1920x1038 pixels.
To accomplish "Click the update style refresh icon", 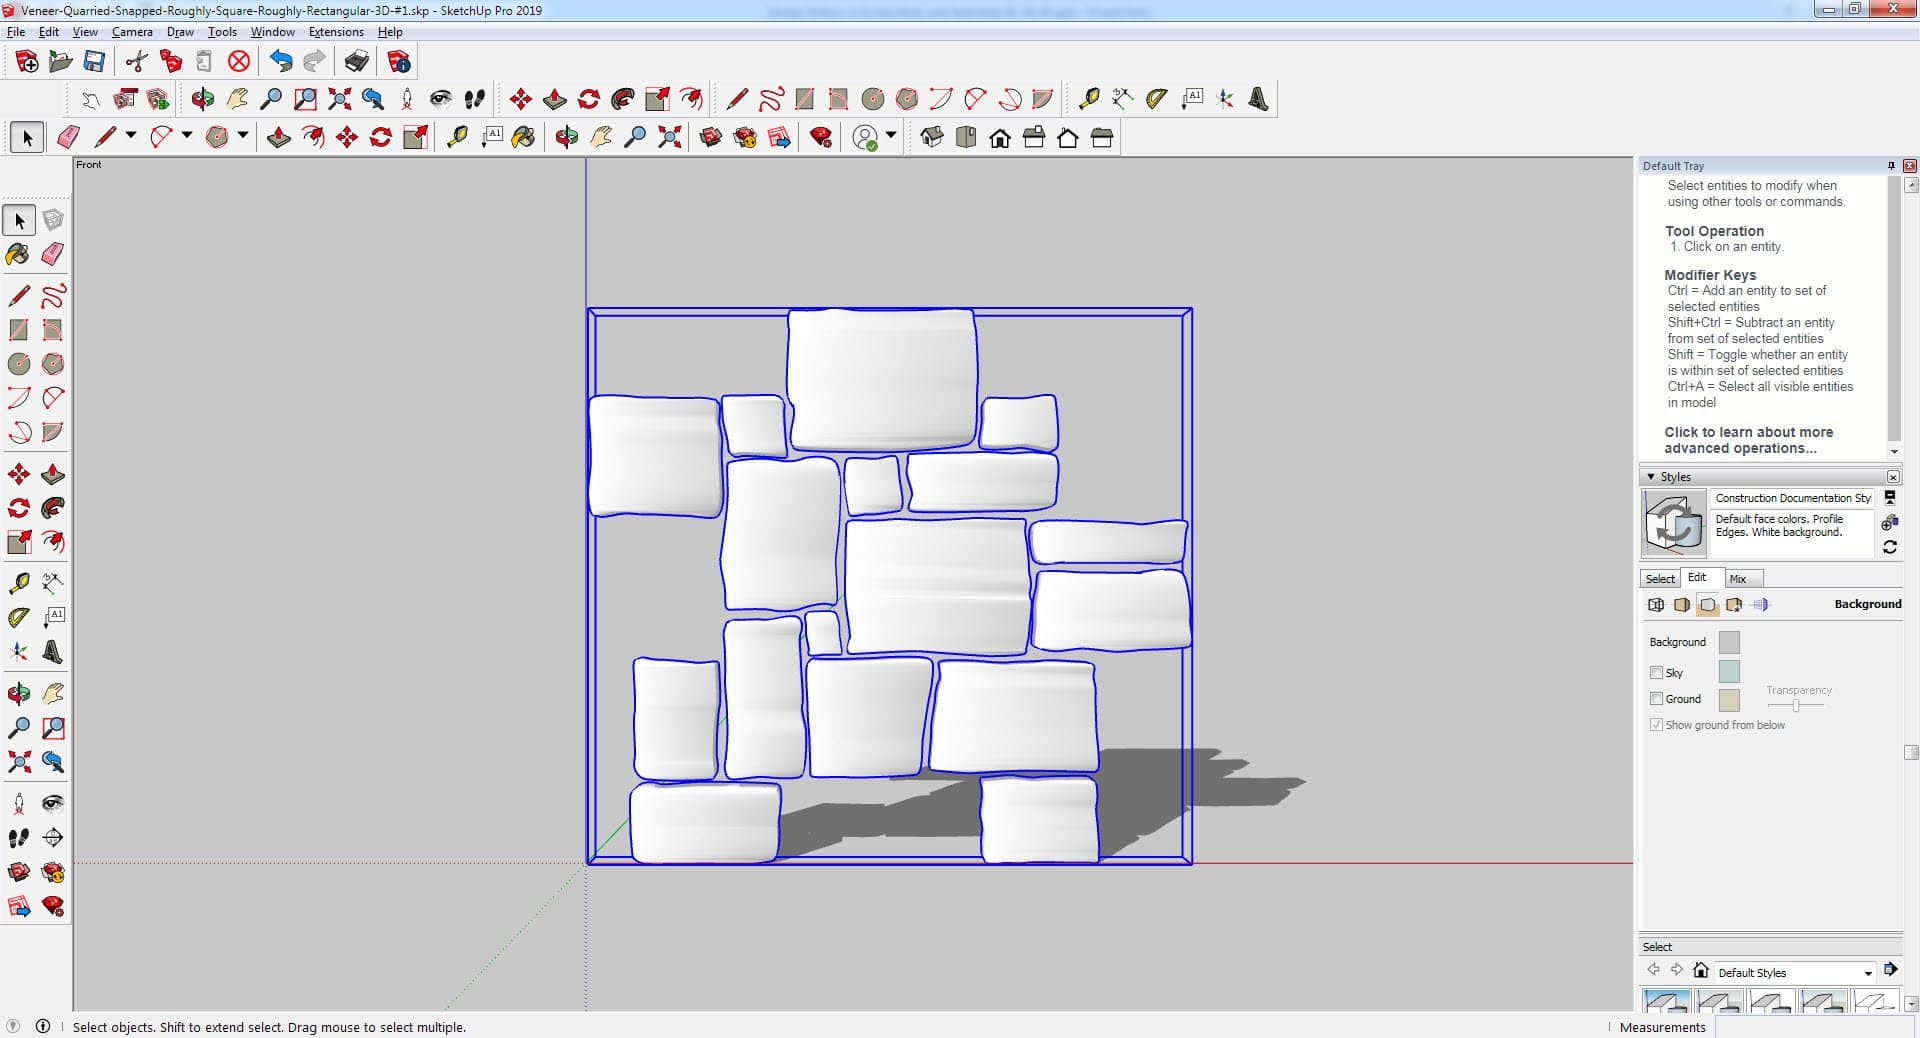I will pos(1889,547).
